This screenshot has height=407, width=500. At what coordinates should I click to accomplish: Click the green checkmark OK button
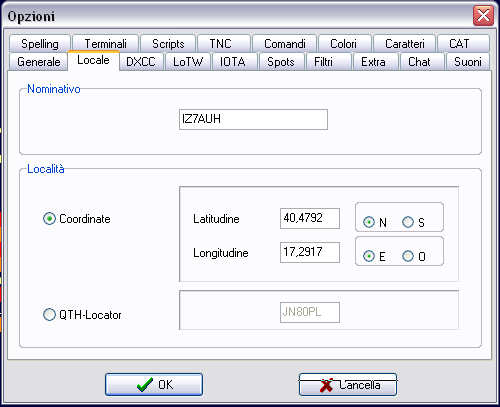[x=154, y=385]
